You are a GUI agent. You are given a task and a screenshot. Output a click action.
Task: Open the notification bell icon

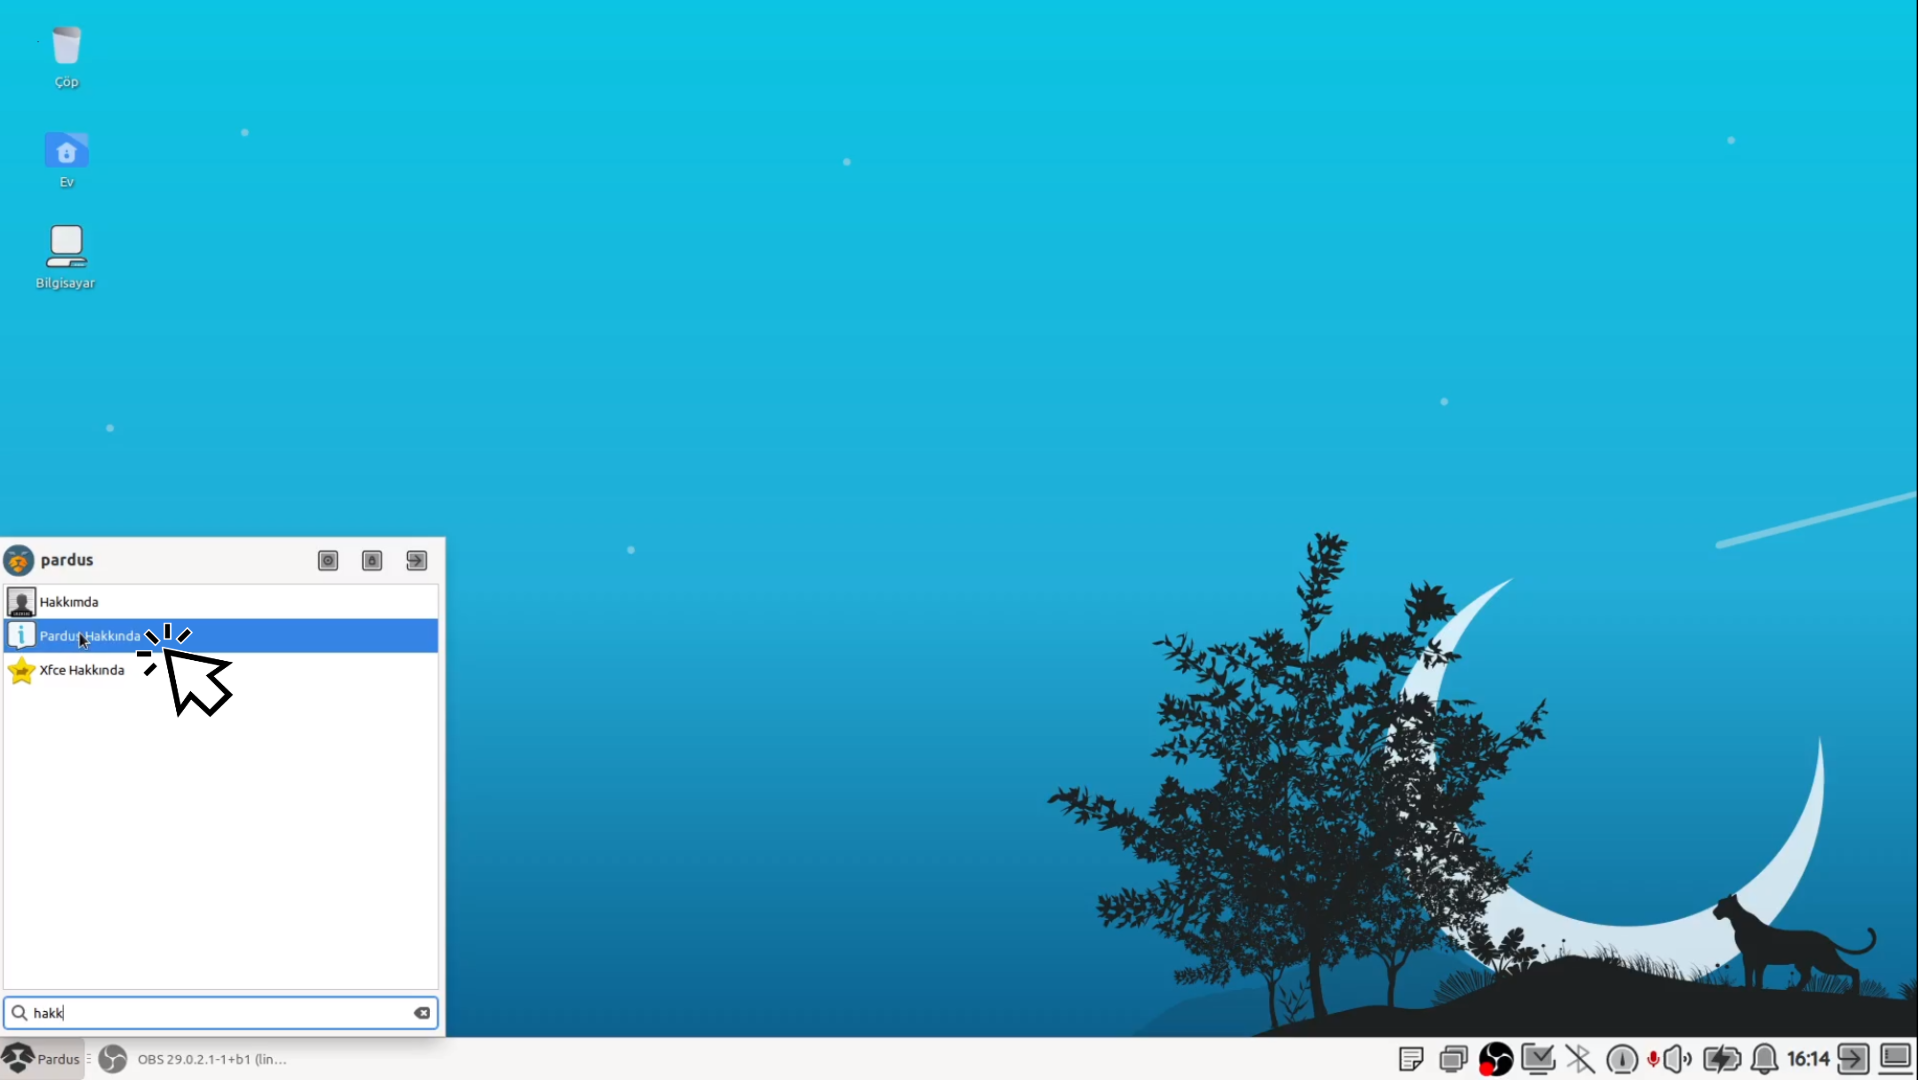[1765, 1059]
